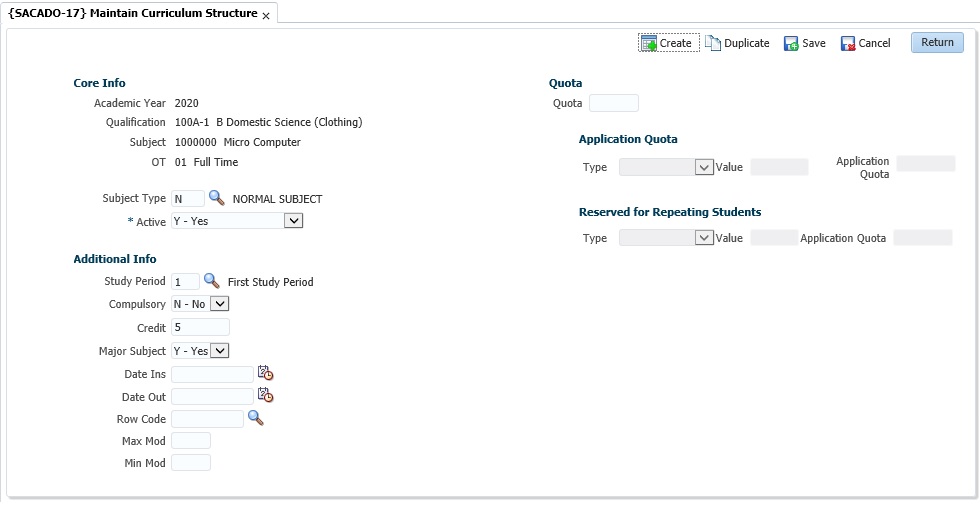Open Date Ins calendar picker
Image resolution: width=980 pixels, height=506 pixels.
pyautogui.click(x=265, y=373)
